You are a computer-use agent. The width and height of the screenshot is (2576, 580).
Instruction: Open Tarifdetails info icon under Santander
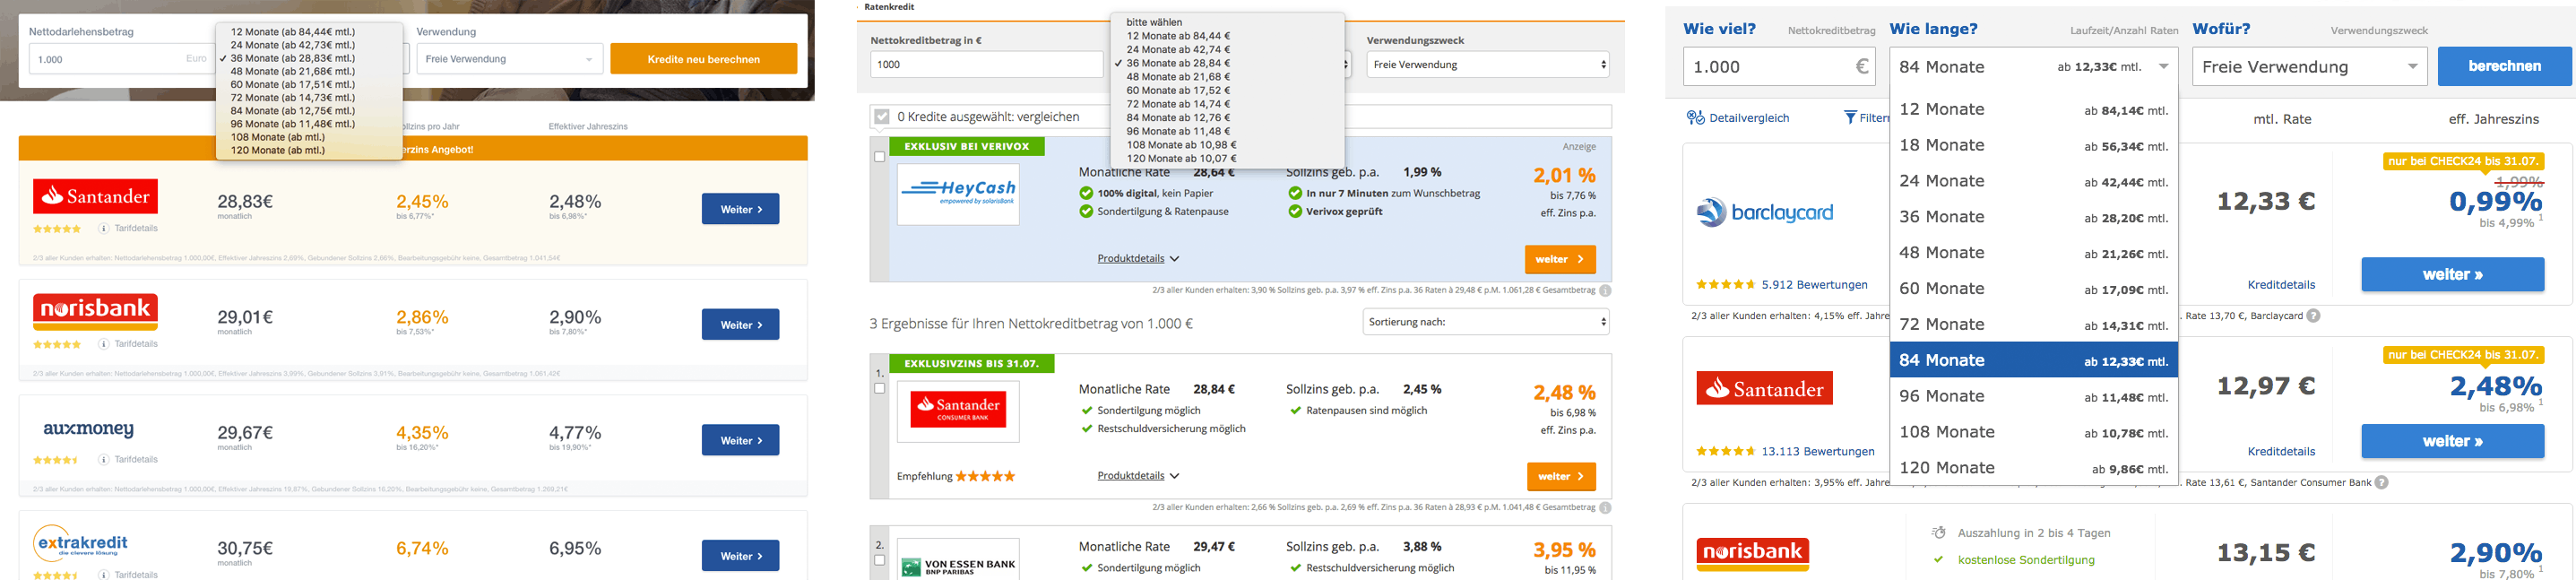[104, 228]
